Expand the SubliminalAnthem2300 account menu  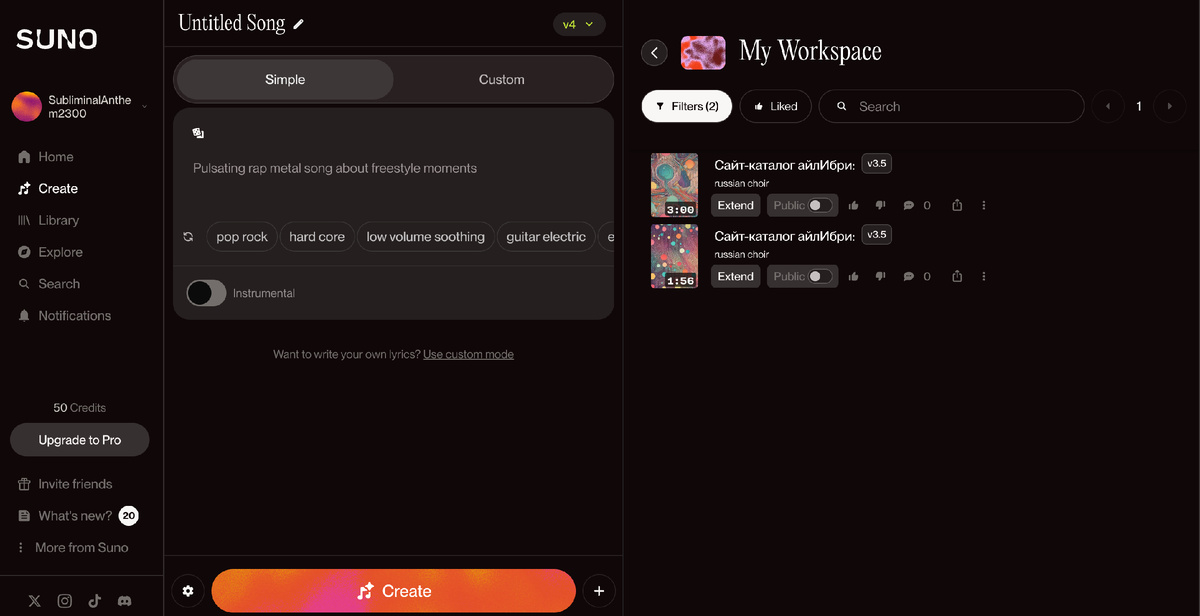80,107
